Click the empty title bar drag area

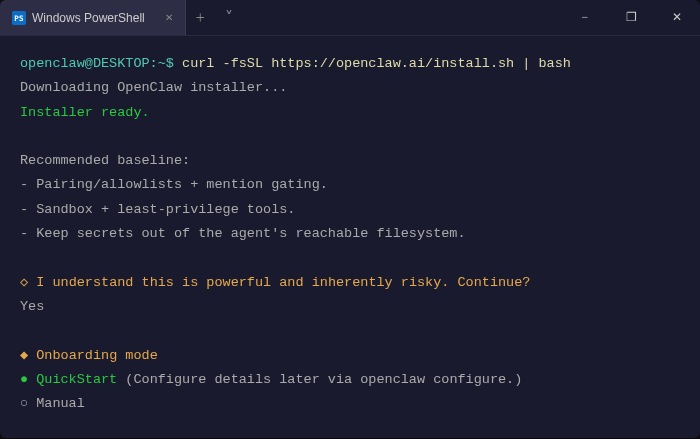coord(400,17)
